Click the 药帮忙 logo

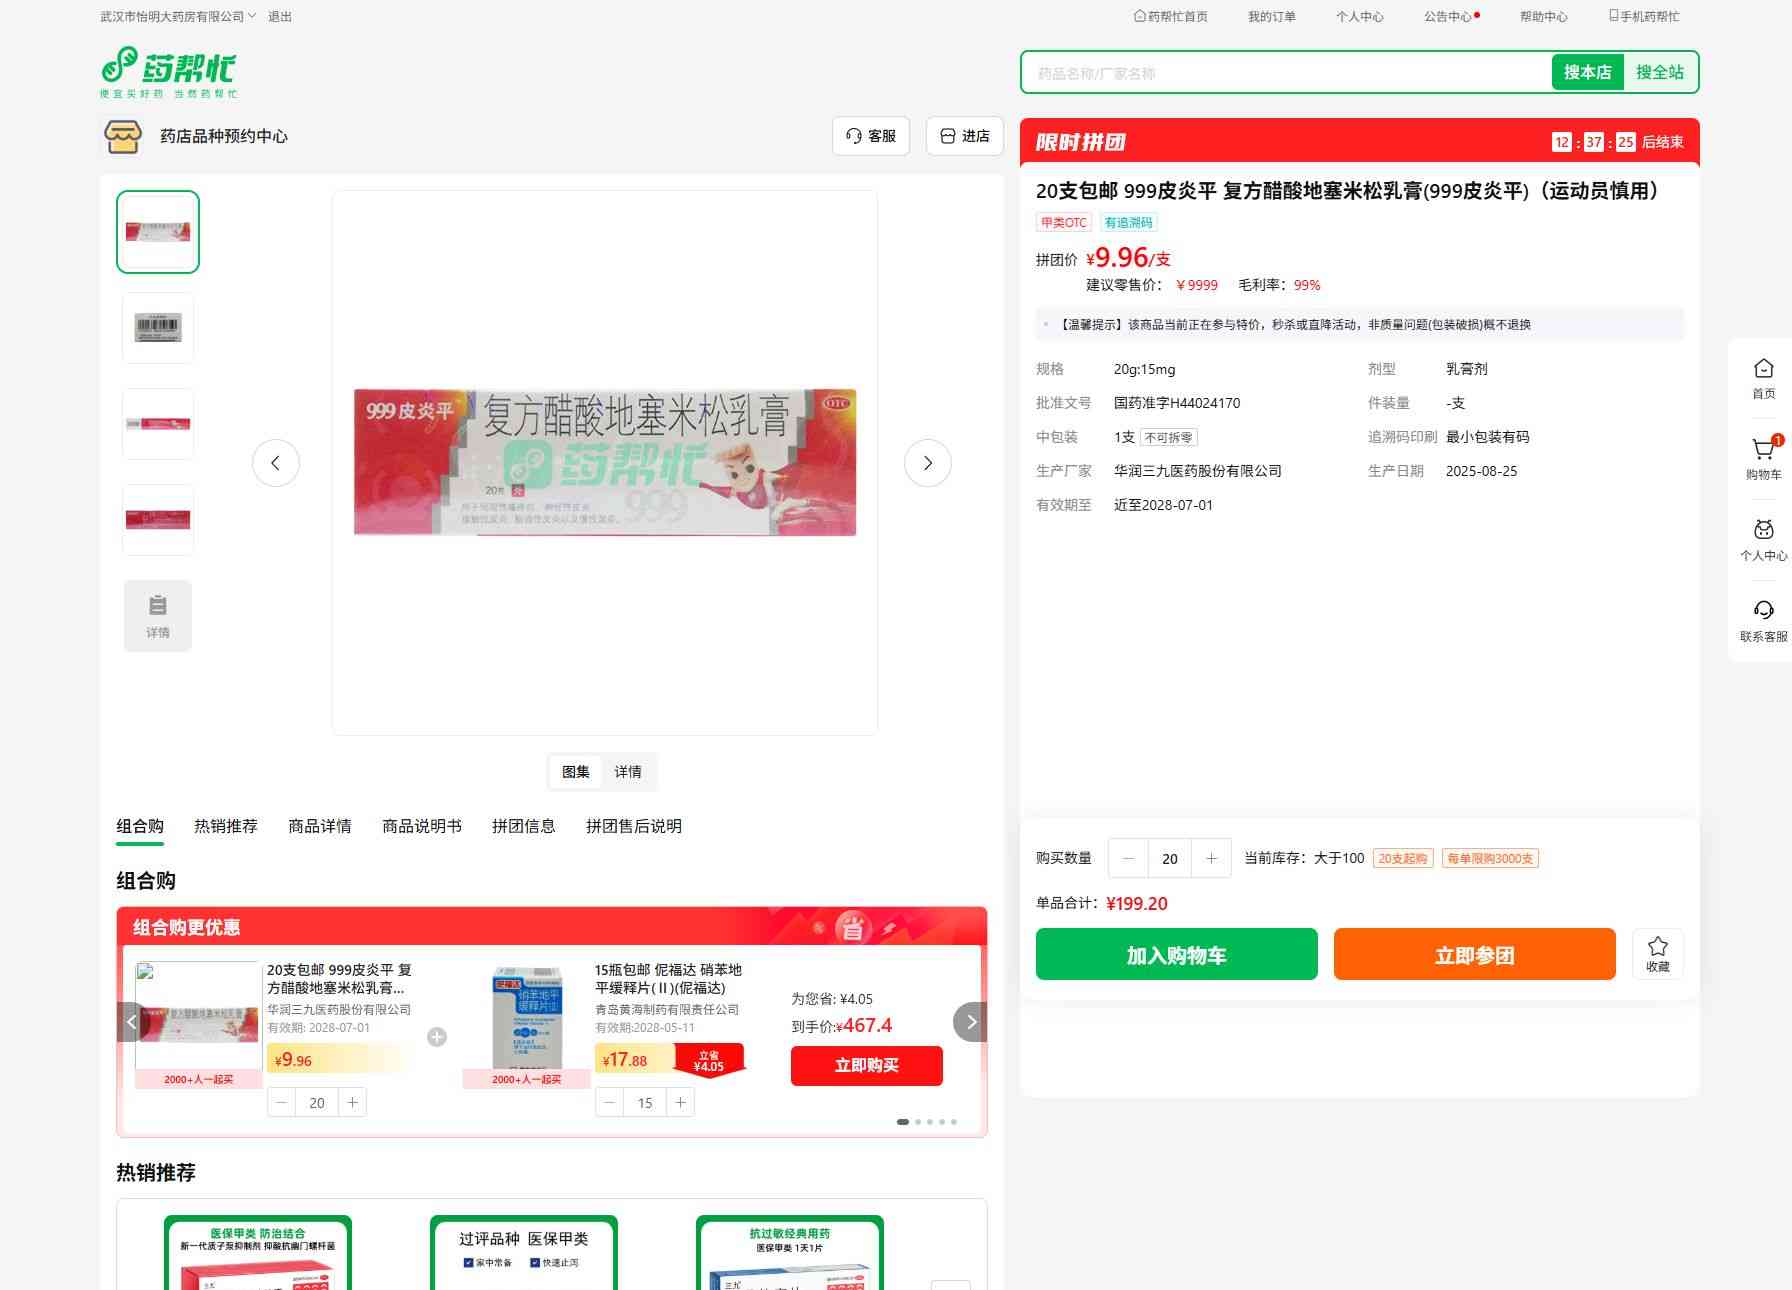(169, 72)
